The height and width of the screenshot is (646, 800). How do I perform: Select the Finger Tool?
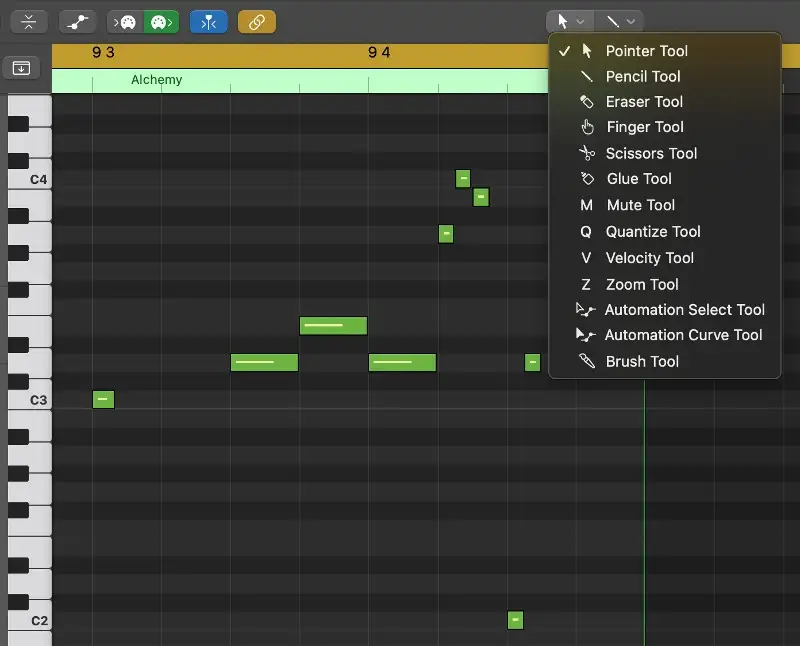click(645, 127)
